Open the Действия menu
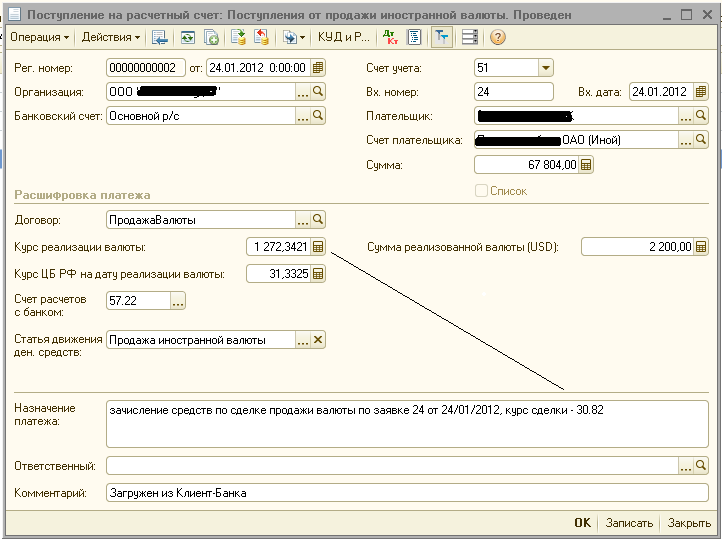 110,37
